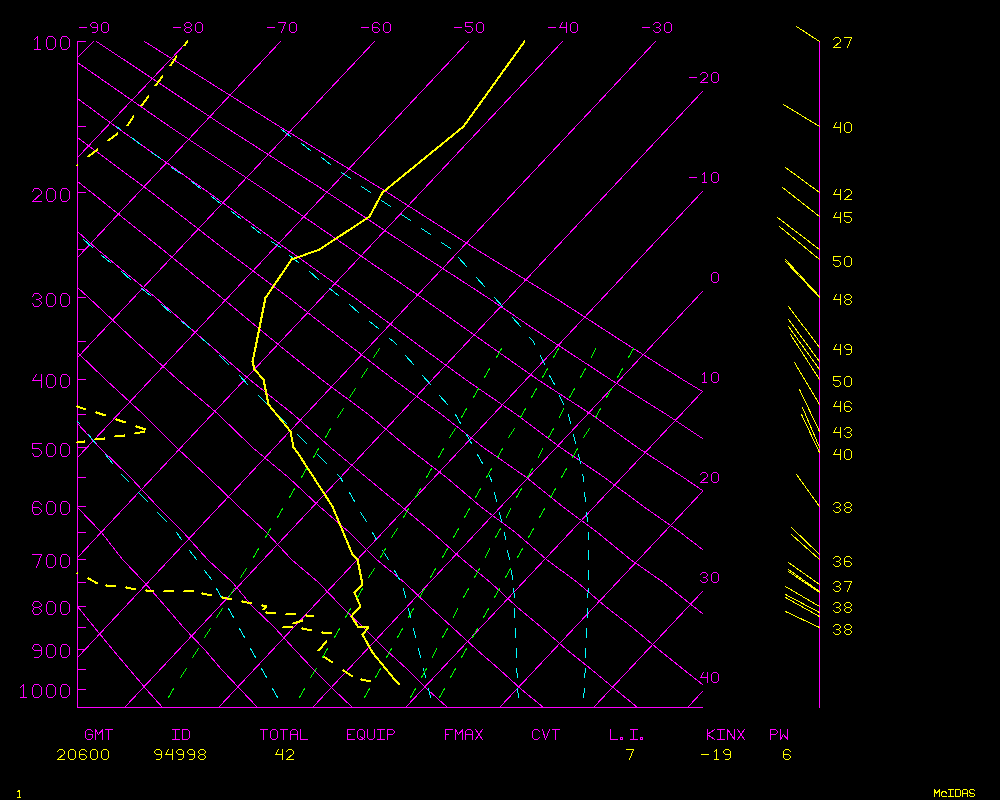Image resolution: width=1000 pixels, height=800 pixels.
Task: Select the PW label
Action: [778, 735]
